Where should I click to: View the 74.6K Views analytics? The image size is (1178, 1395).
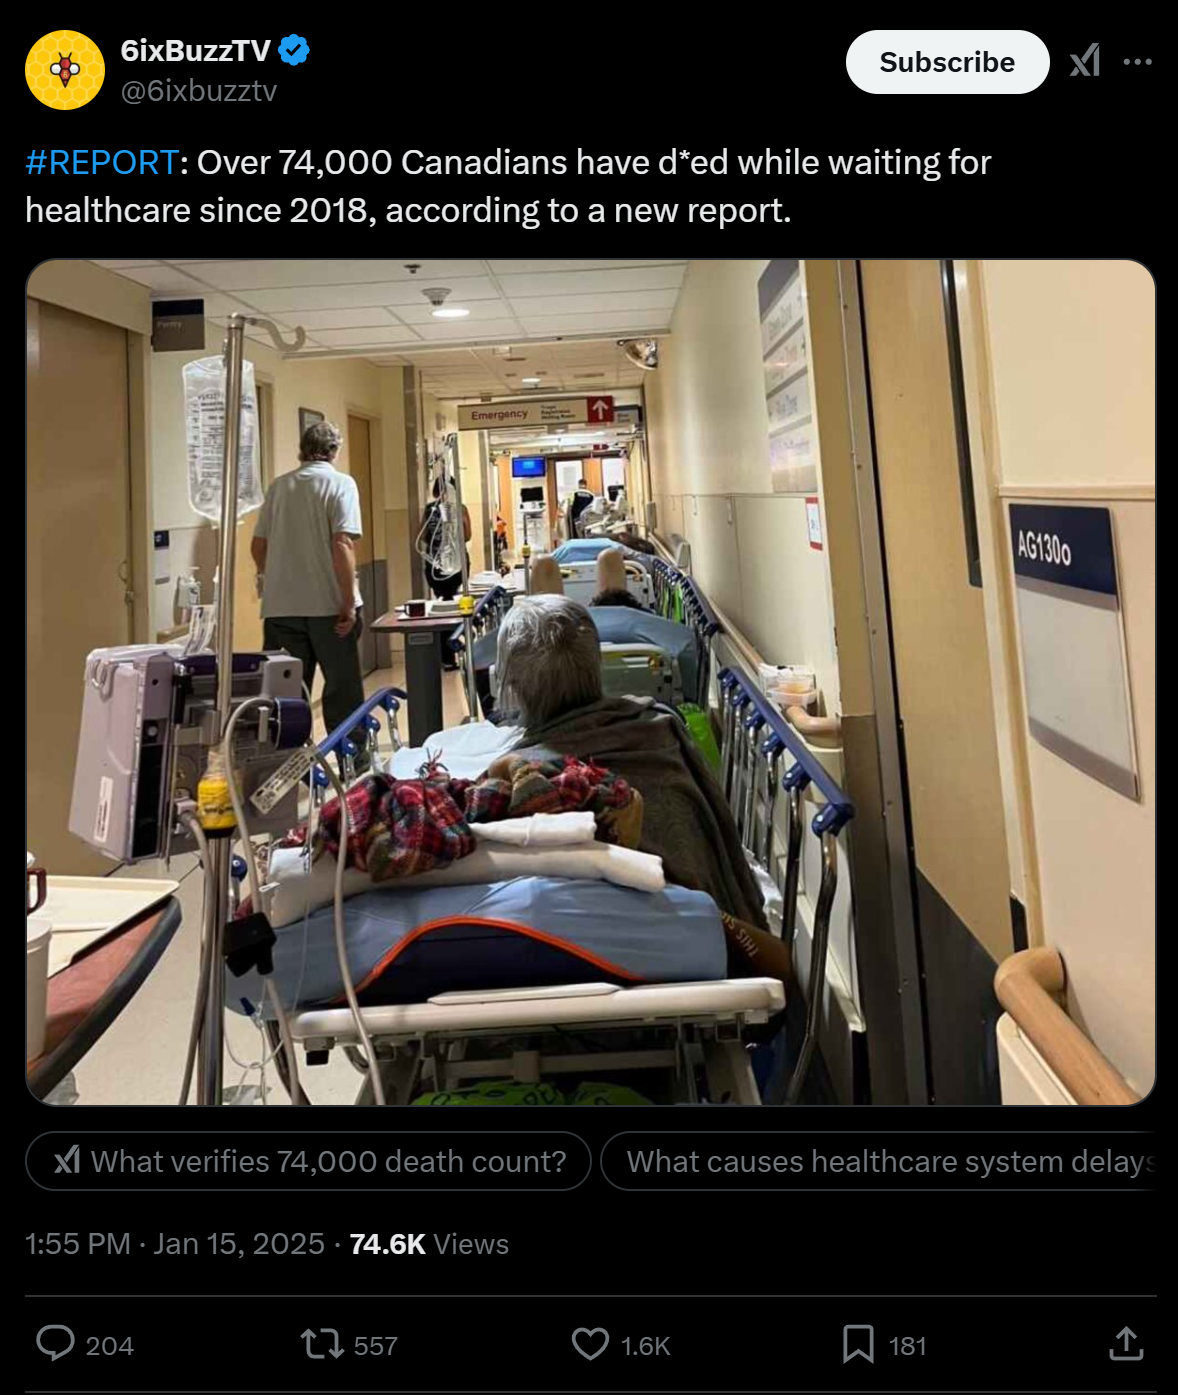tap(429, 1243)
